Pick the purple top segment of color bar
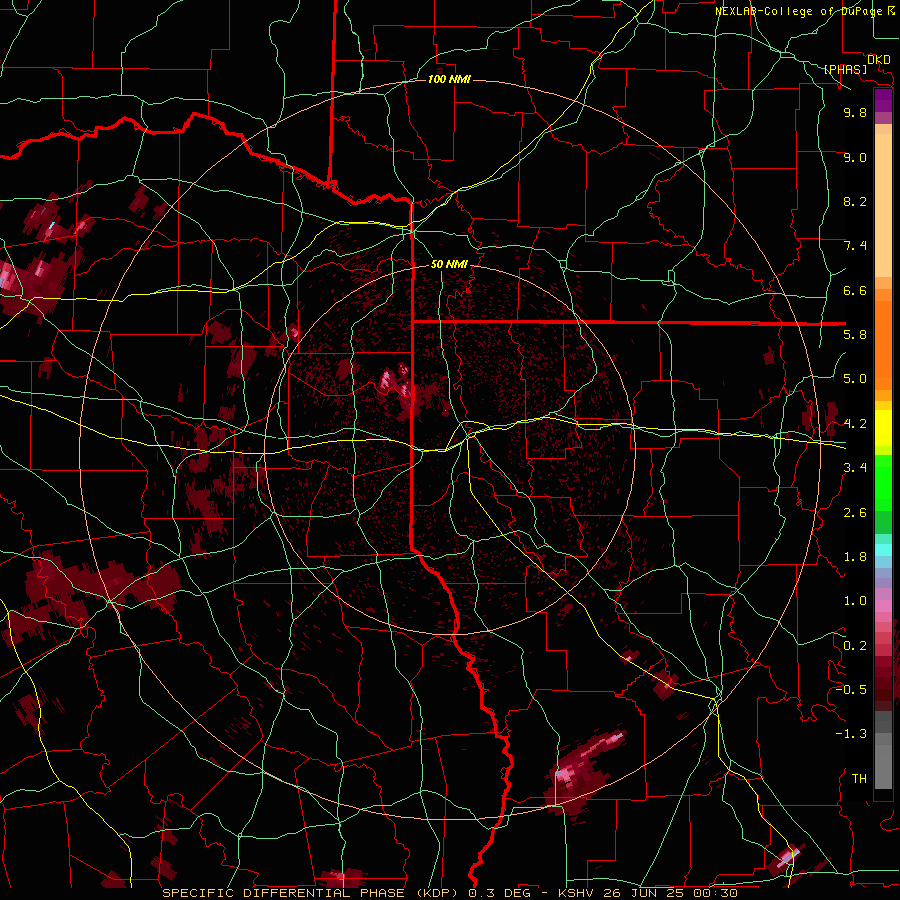 (883, 100)
